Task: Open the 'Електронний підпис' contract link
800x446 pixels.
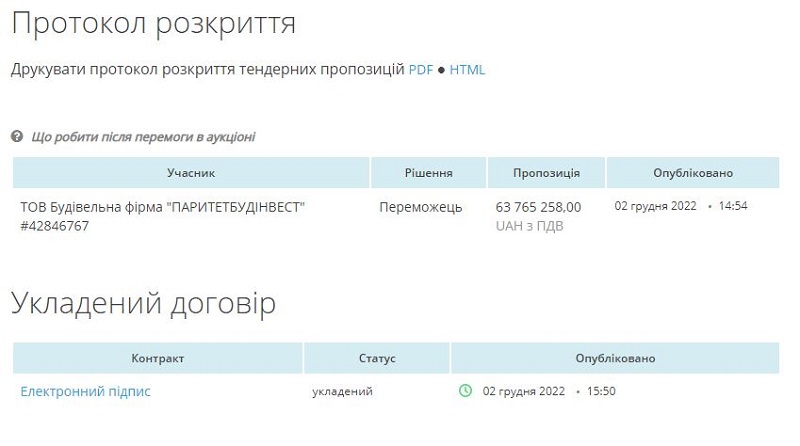Action: pyautogui.click(x=85, y=391)
